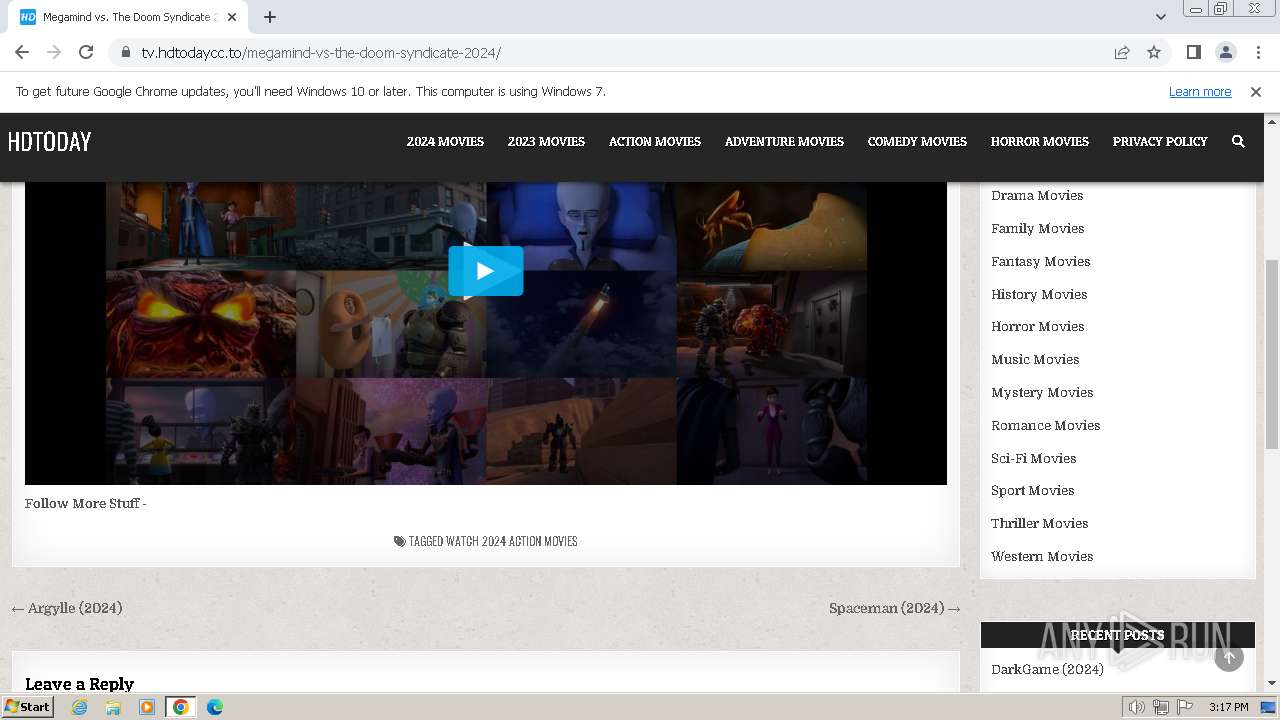Click the browser back arrow

pos(22,52)
